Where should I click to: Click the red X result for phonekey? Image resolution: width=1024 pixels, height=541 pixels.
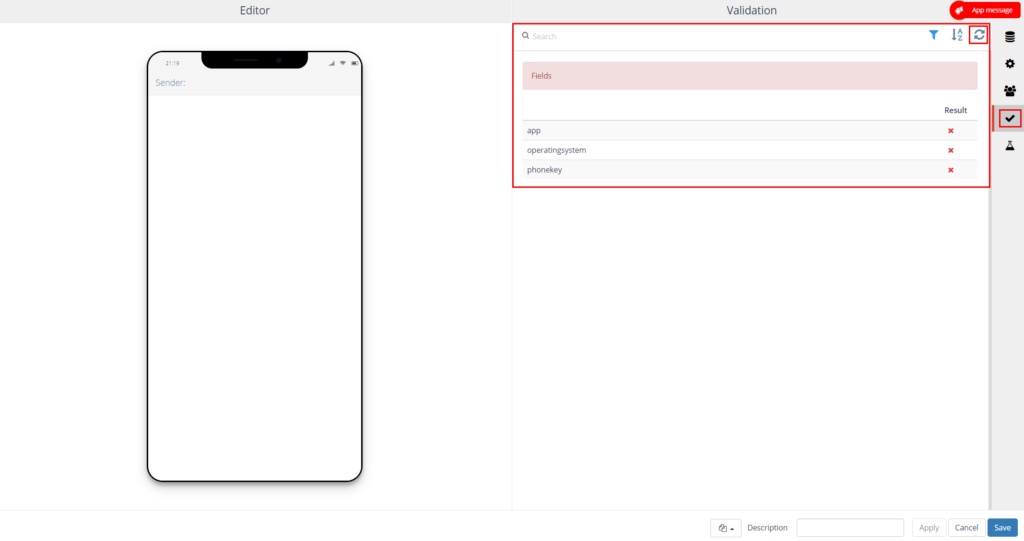pos(951,170)
